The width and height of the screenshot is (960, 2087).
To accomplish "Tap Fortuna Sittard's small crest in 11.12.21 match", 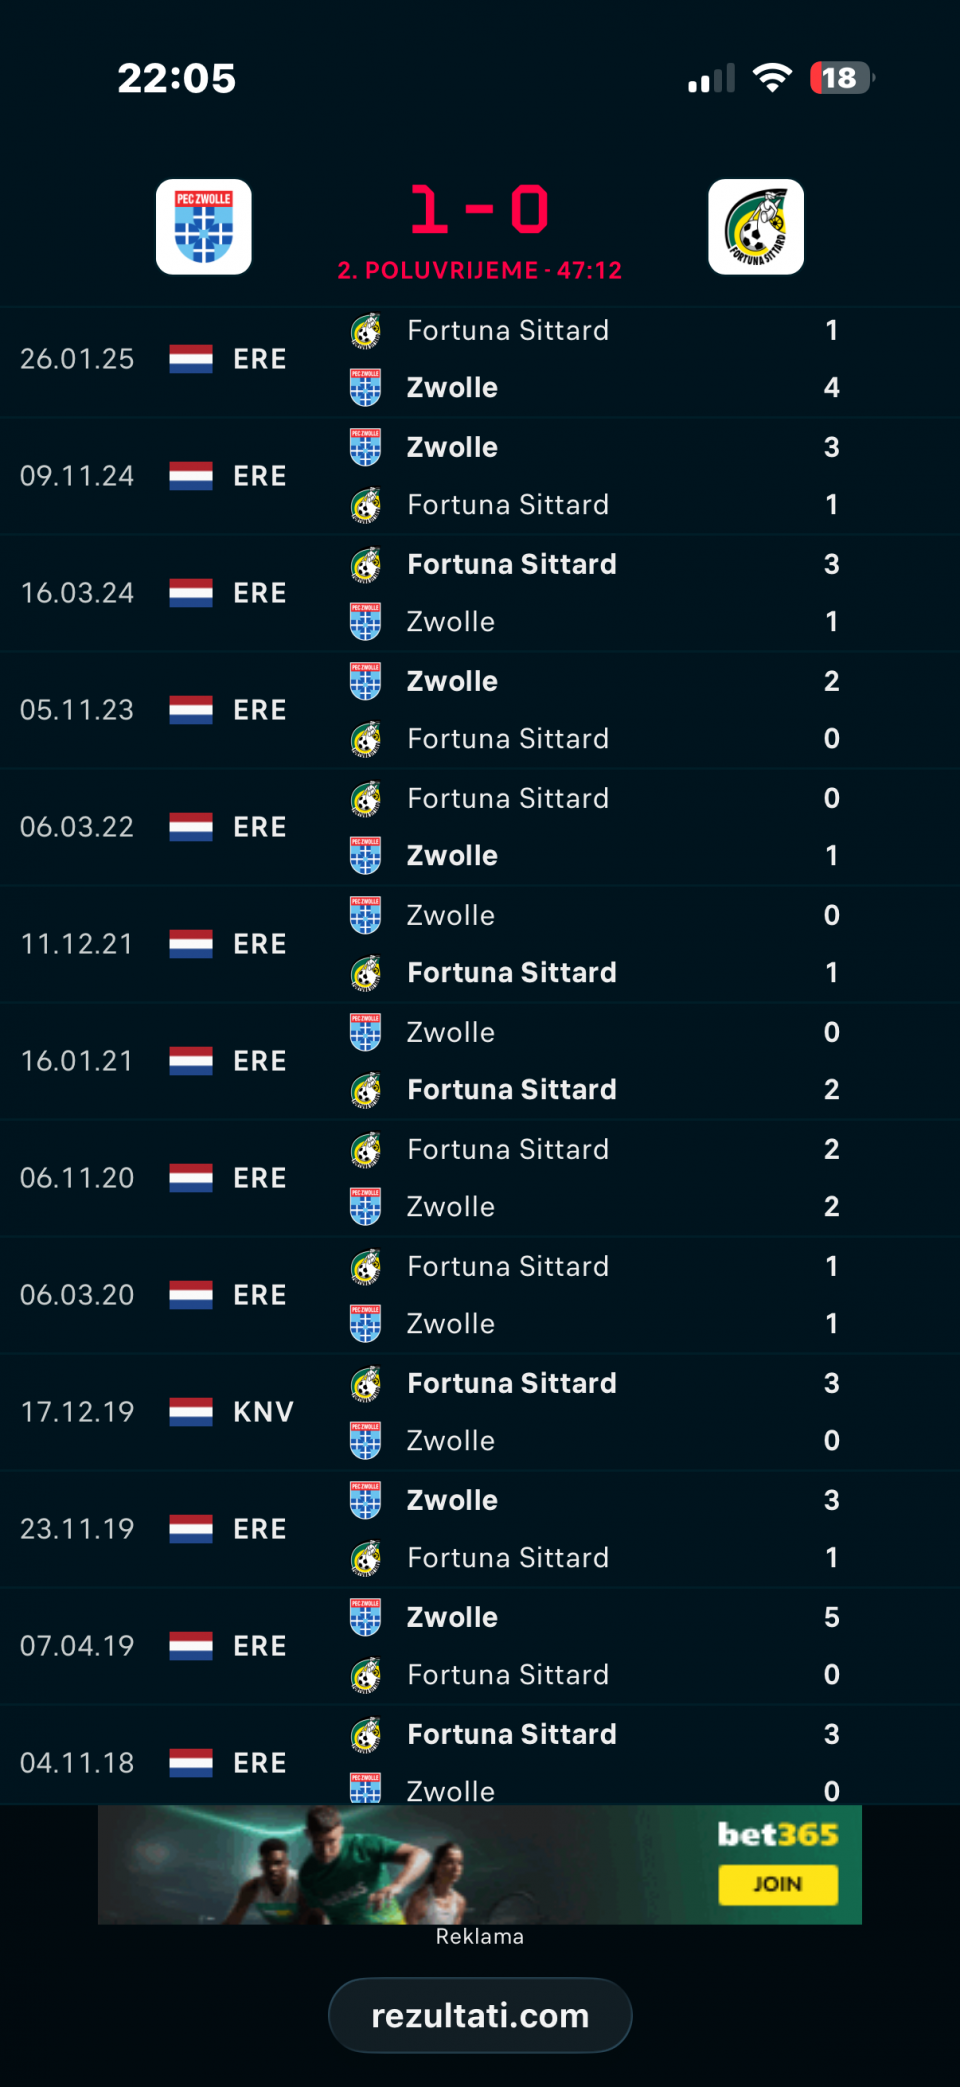I will [x=366, y=973].
